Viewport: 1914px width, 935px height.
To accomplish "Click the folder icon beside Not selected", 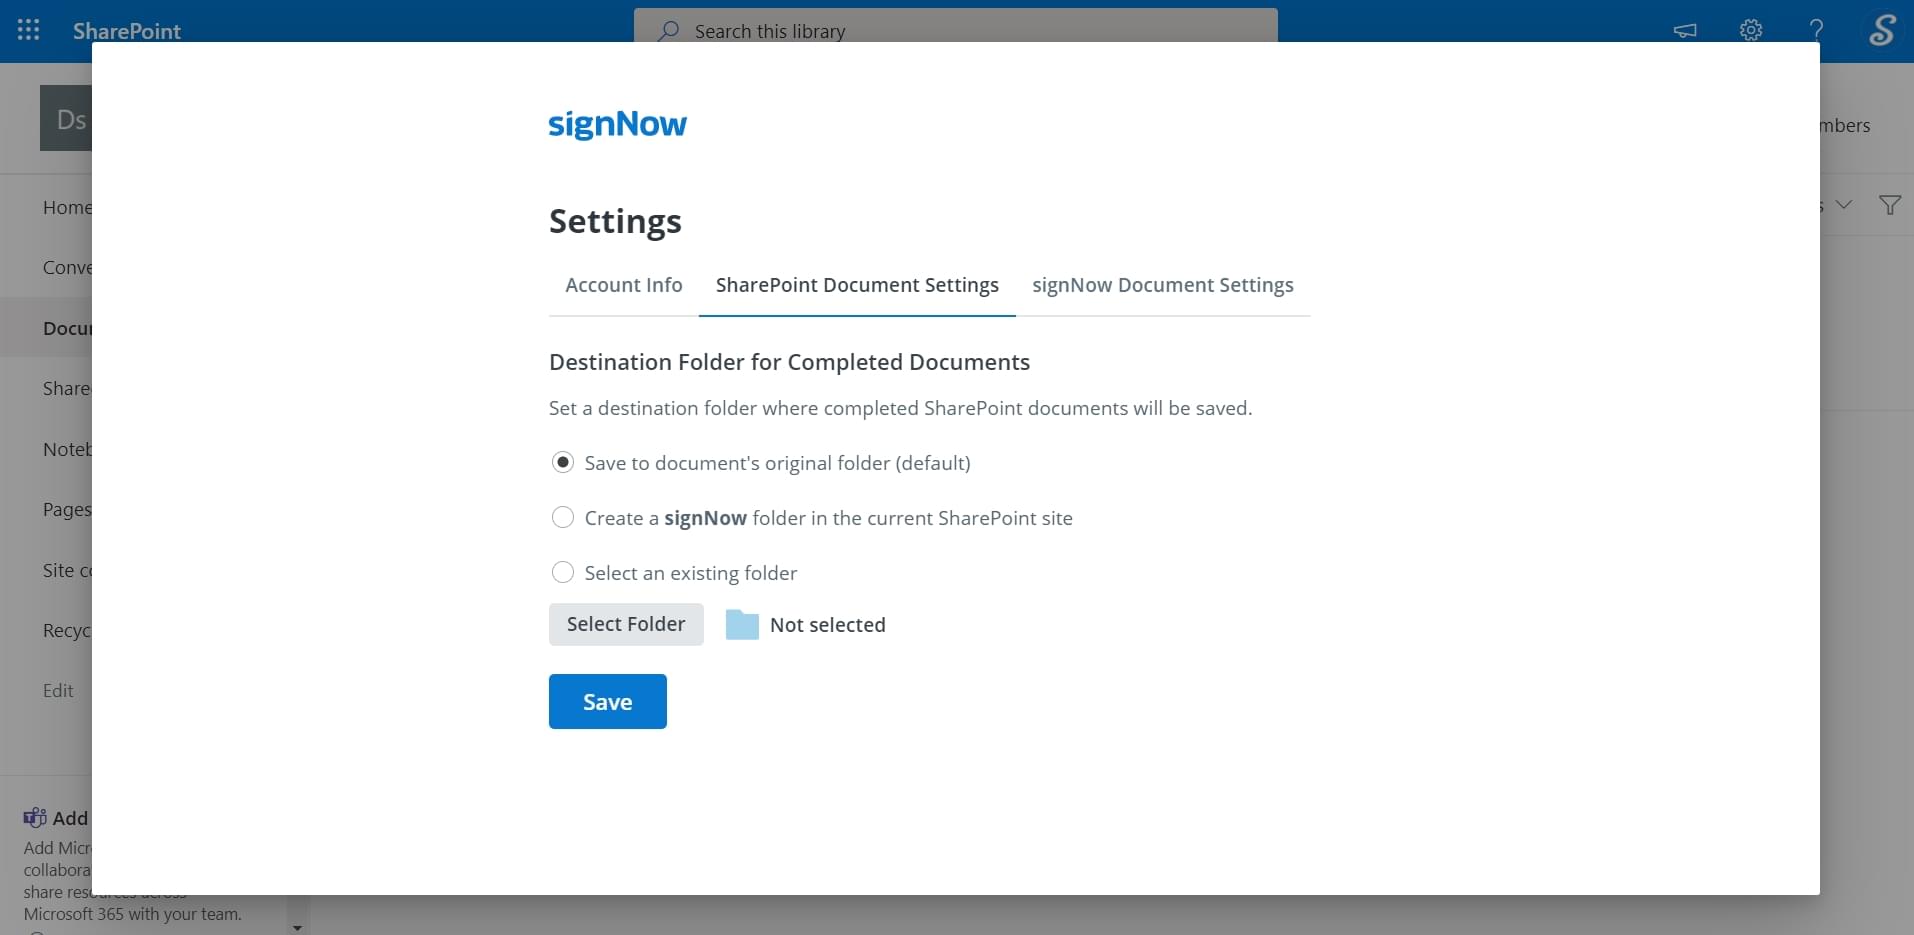I will tap(741, 624).
